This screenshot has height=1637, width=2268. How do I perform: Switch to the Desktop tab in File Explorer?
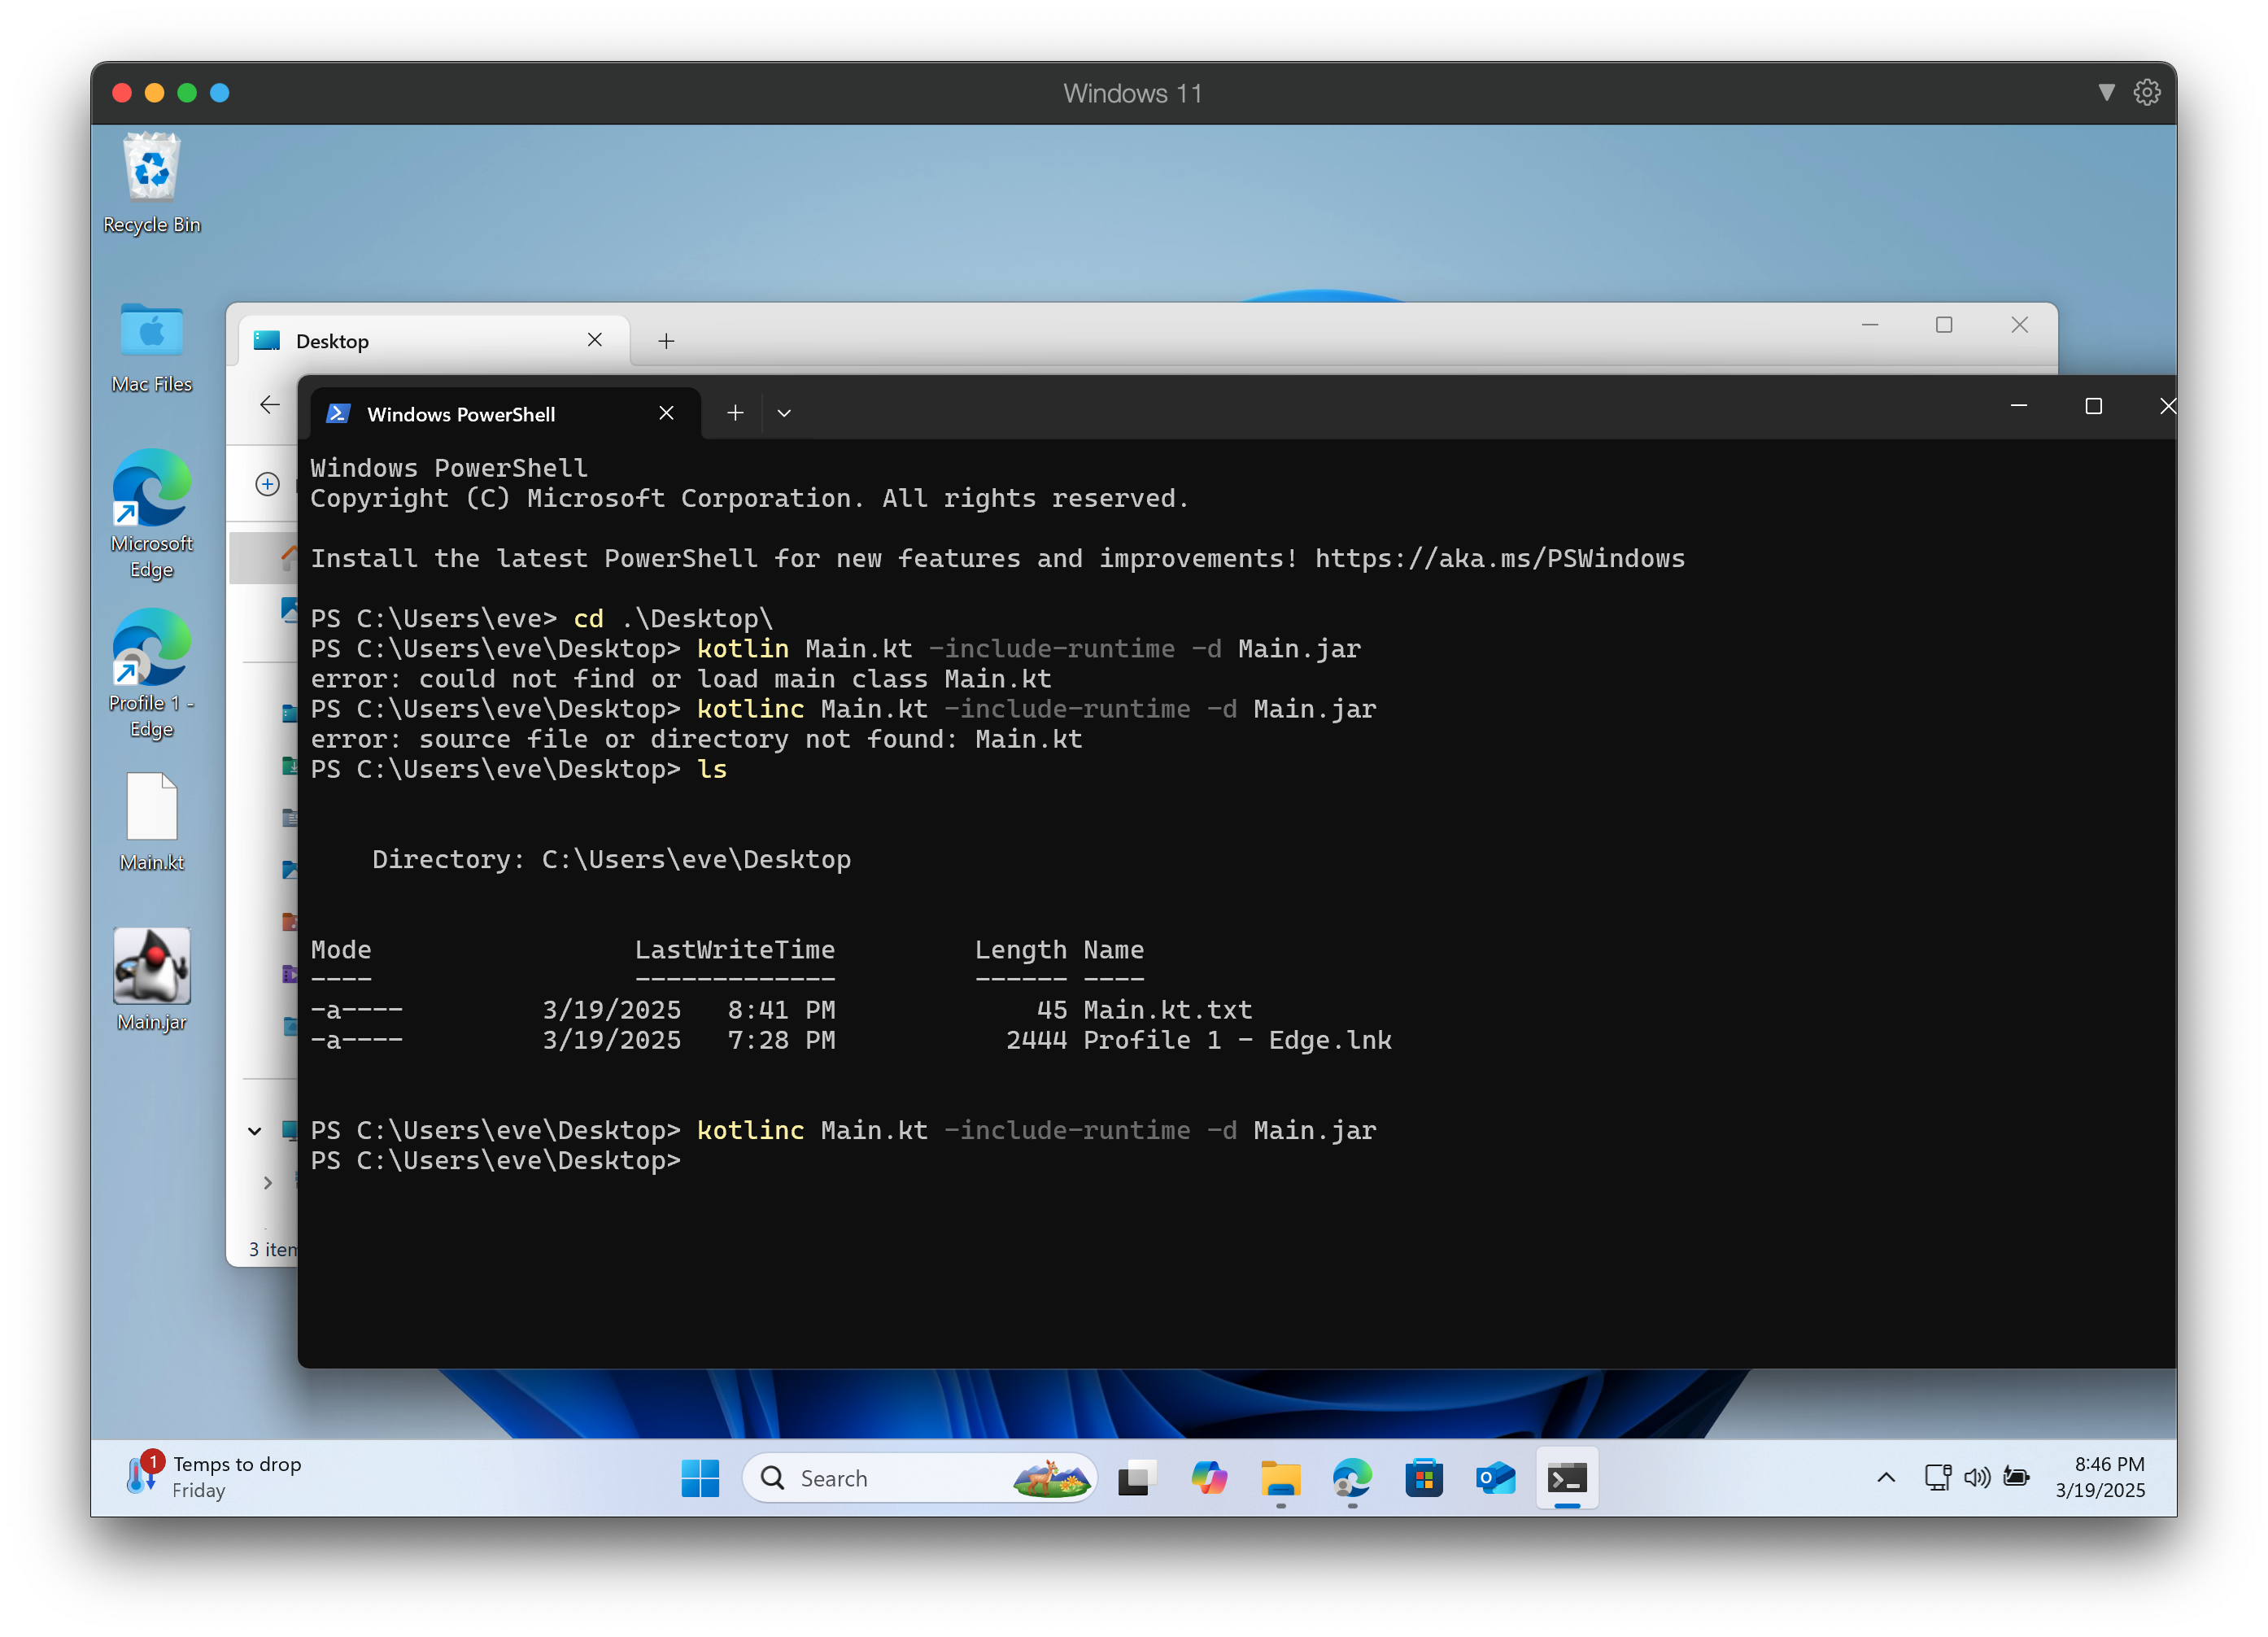coord(332,340)
